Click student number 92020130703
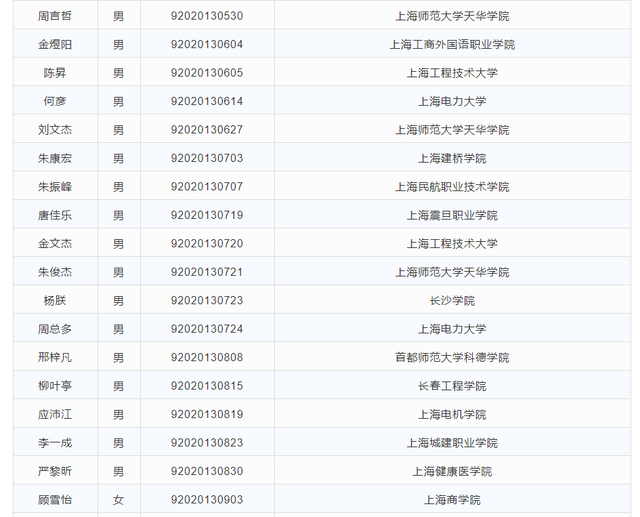Viewport: 640px width, 517px height. 207,158
